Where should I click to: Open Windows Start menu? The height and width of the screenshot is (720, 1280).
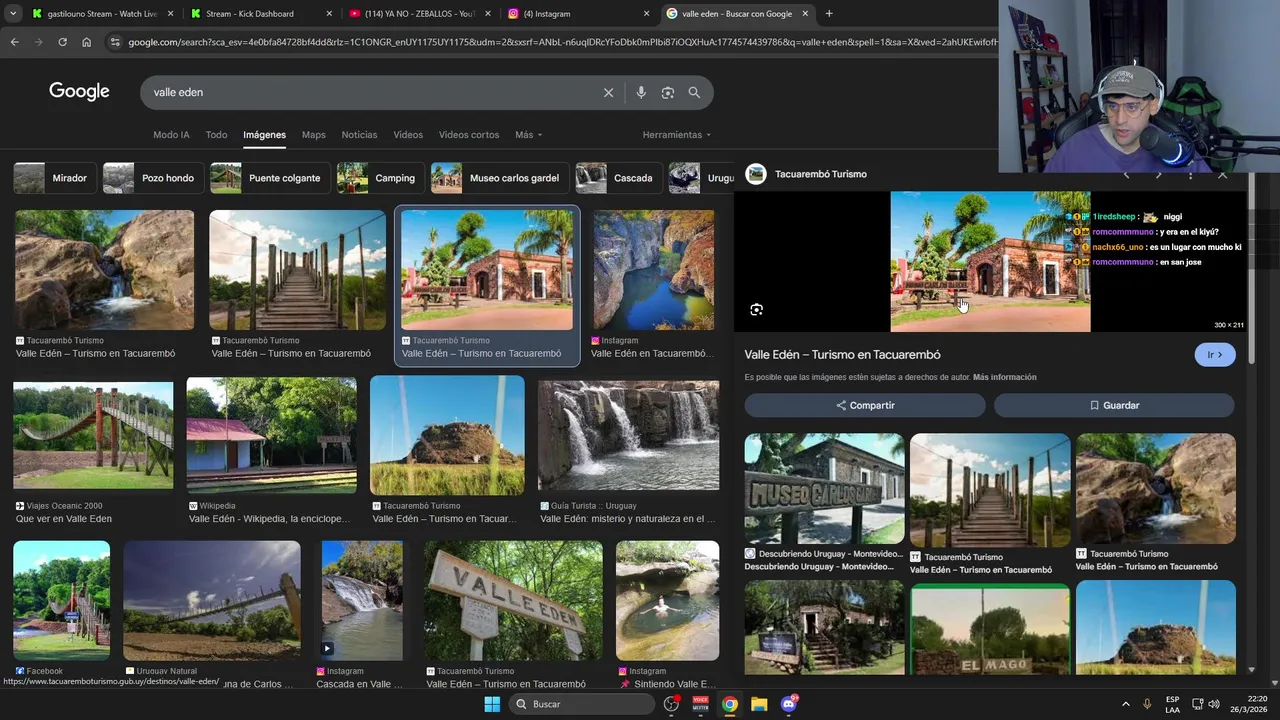point(492,704)
